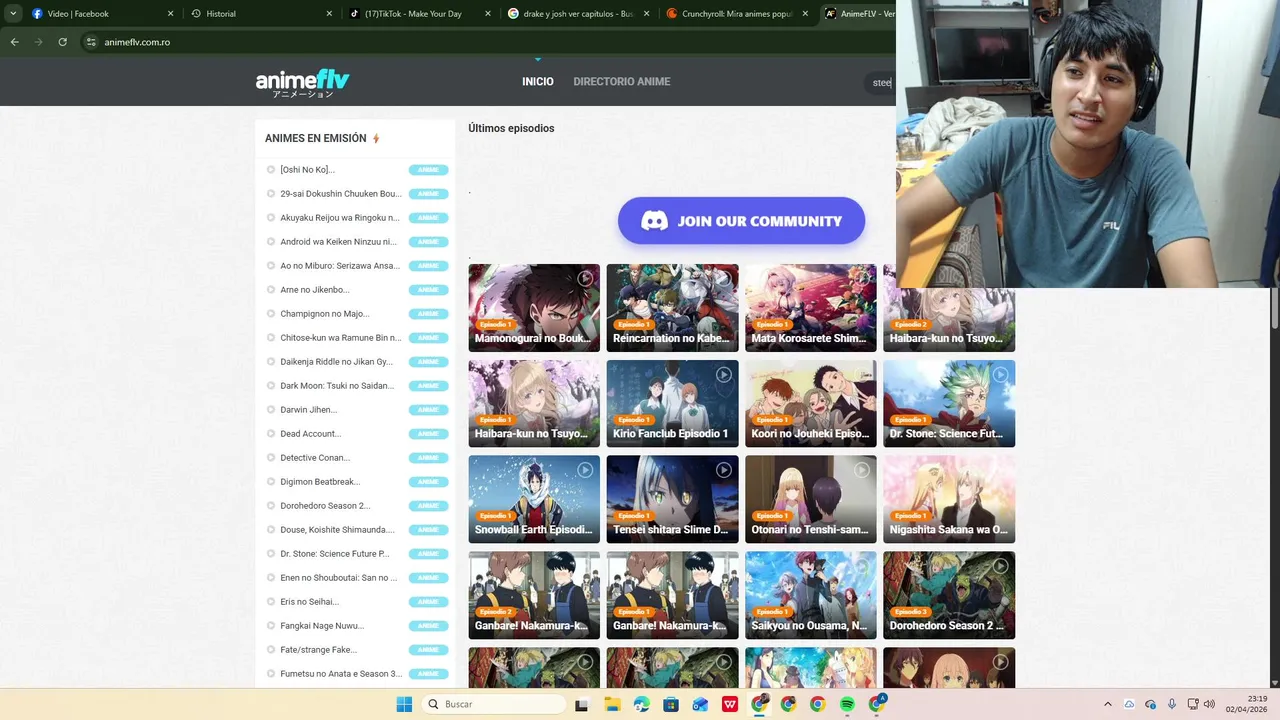
Task: Click play icon on Snowball Earth thumbnail
Action: click(x=585, y=470)
